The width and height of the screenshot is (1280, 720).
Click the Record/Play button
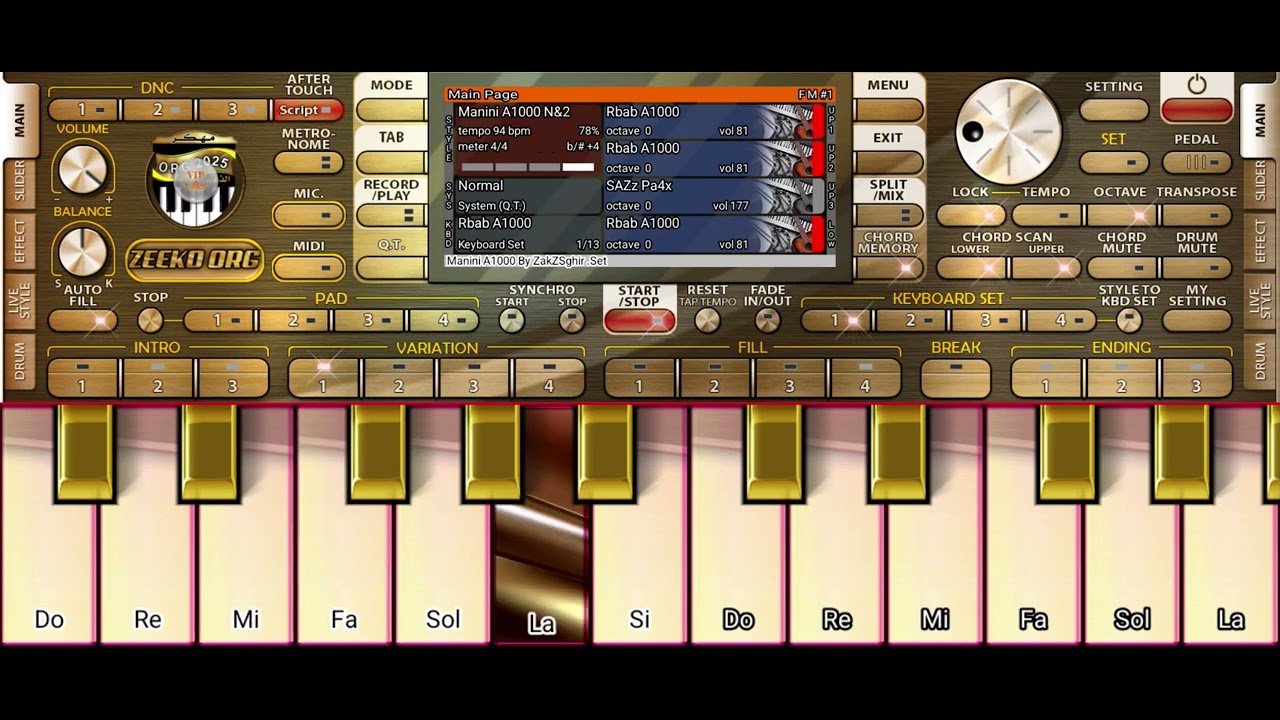[391, 215]
